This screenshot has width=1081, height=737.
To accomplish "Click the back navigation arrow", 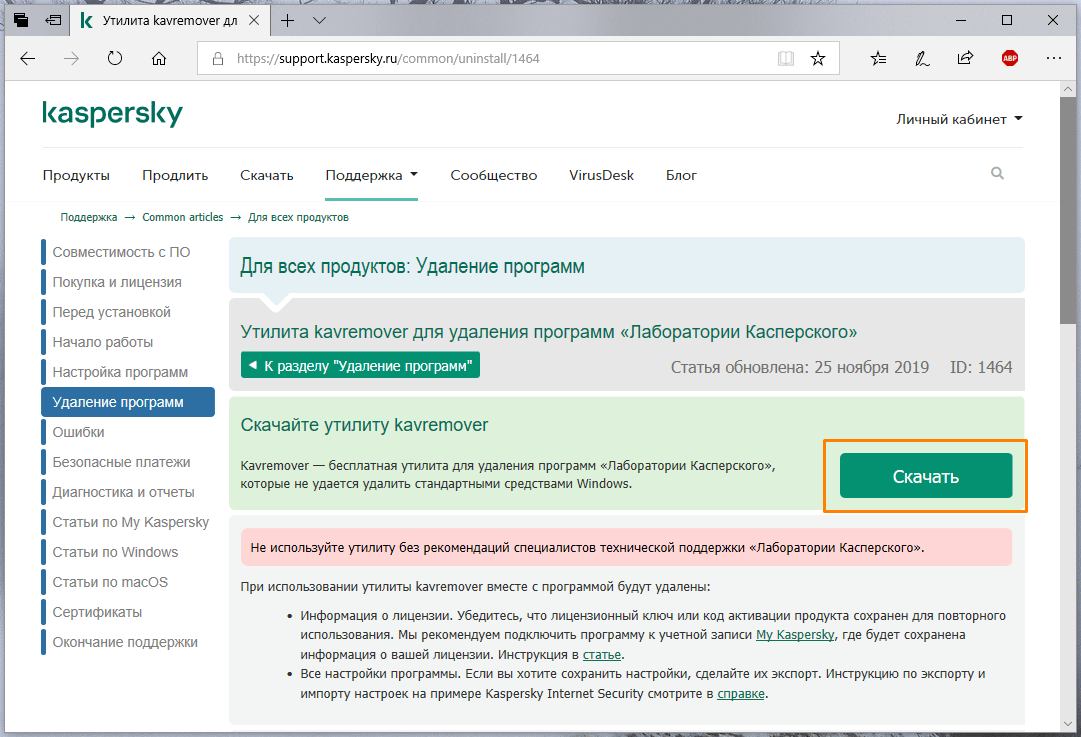I will click(x=27, y=58).
